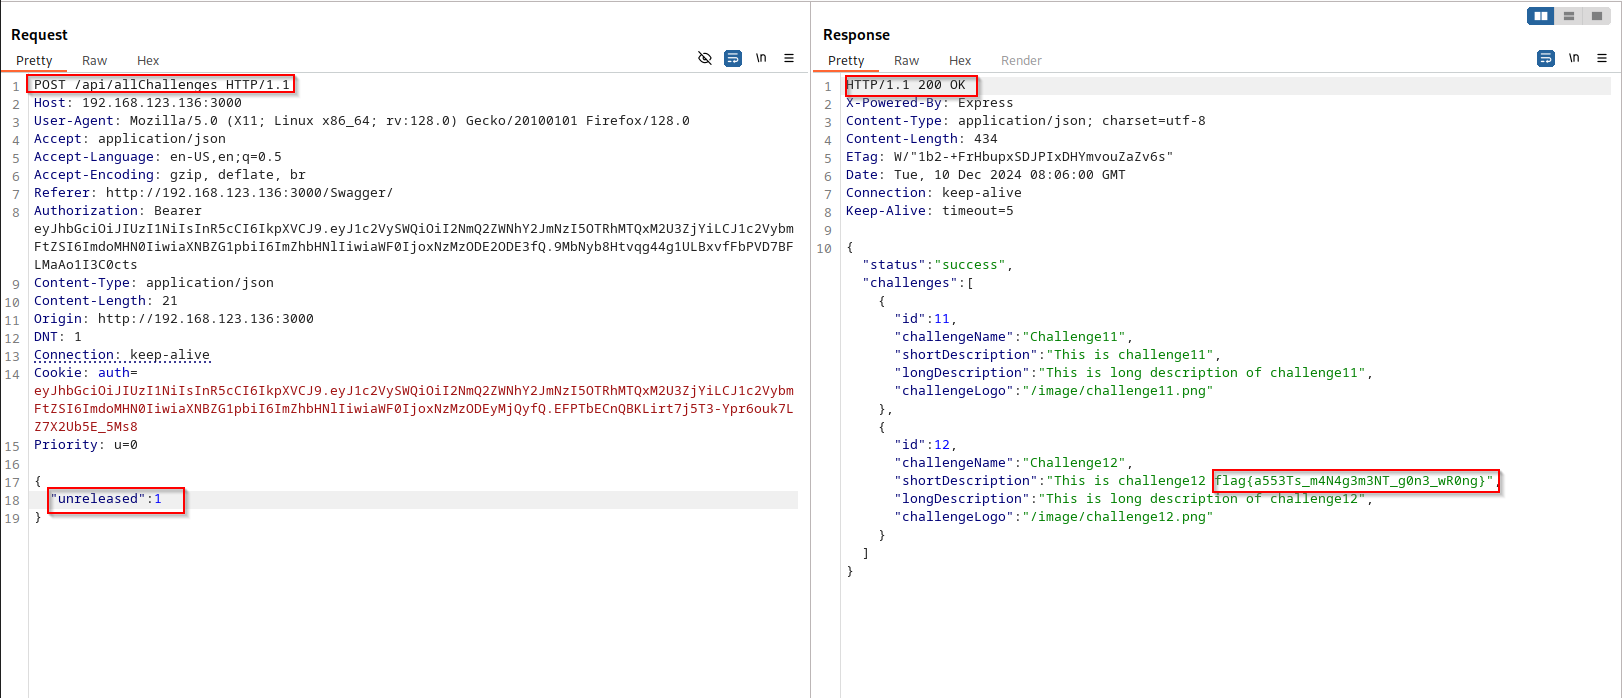This screenshot has height=698, width=1622.
Task: Switch Request view to Hex tab
Action: click(x=148, y=61)
